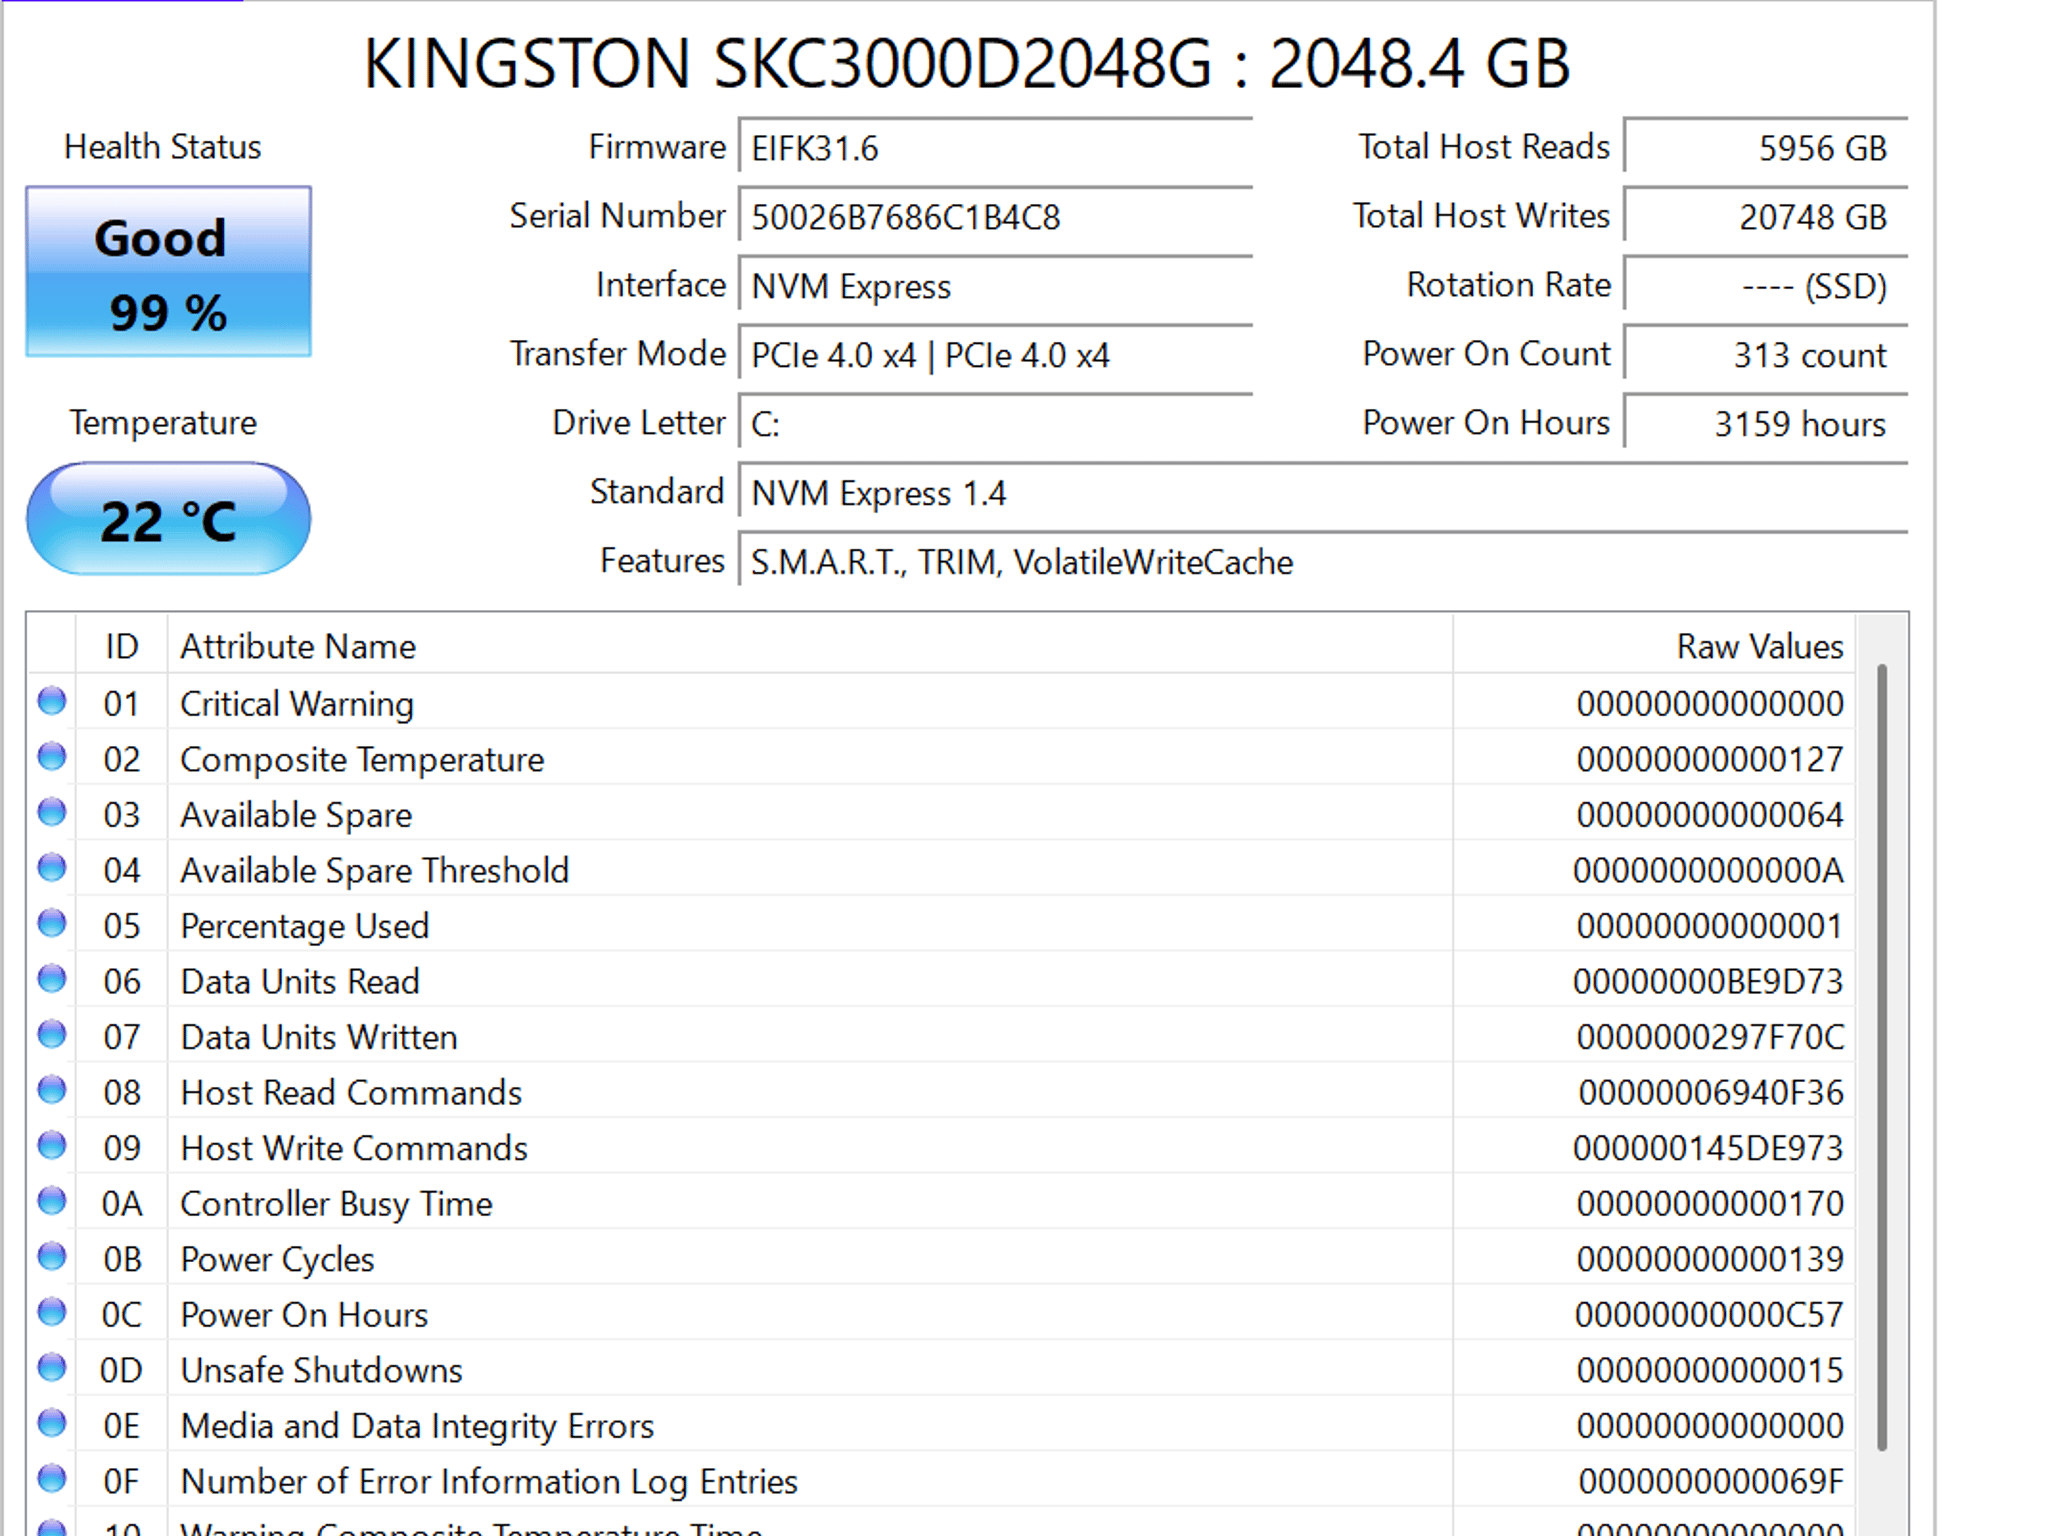Screen dimensions: 2048x1536
Task: Click status icon for Media and Data Integrity Errors
Action: [52, 1423]
